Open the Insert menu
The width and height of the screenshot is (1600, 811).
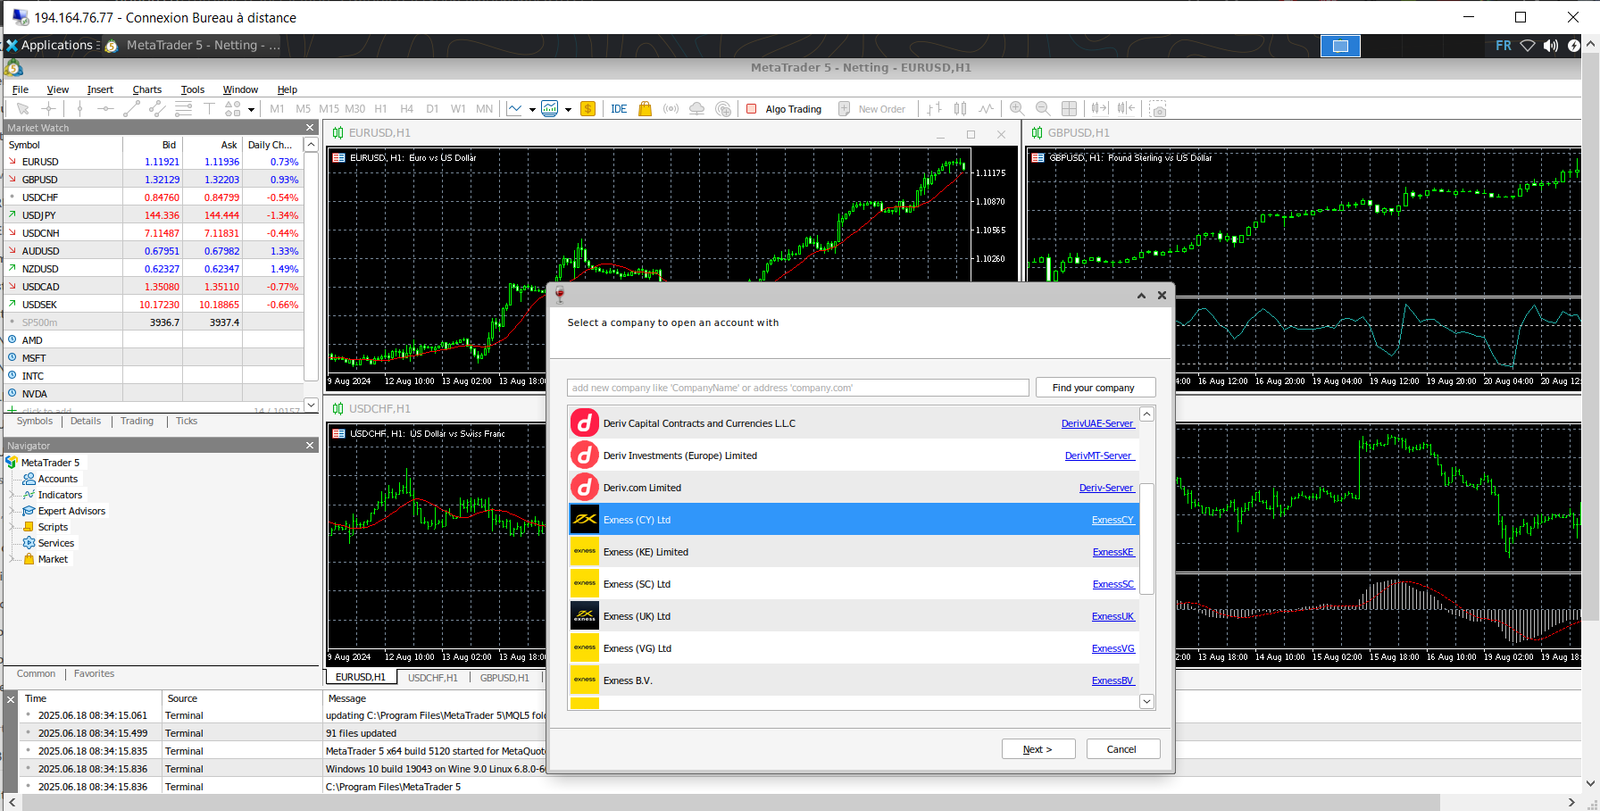click(x=100, y=90)
